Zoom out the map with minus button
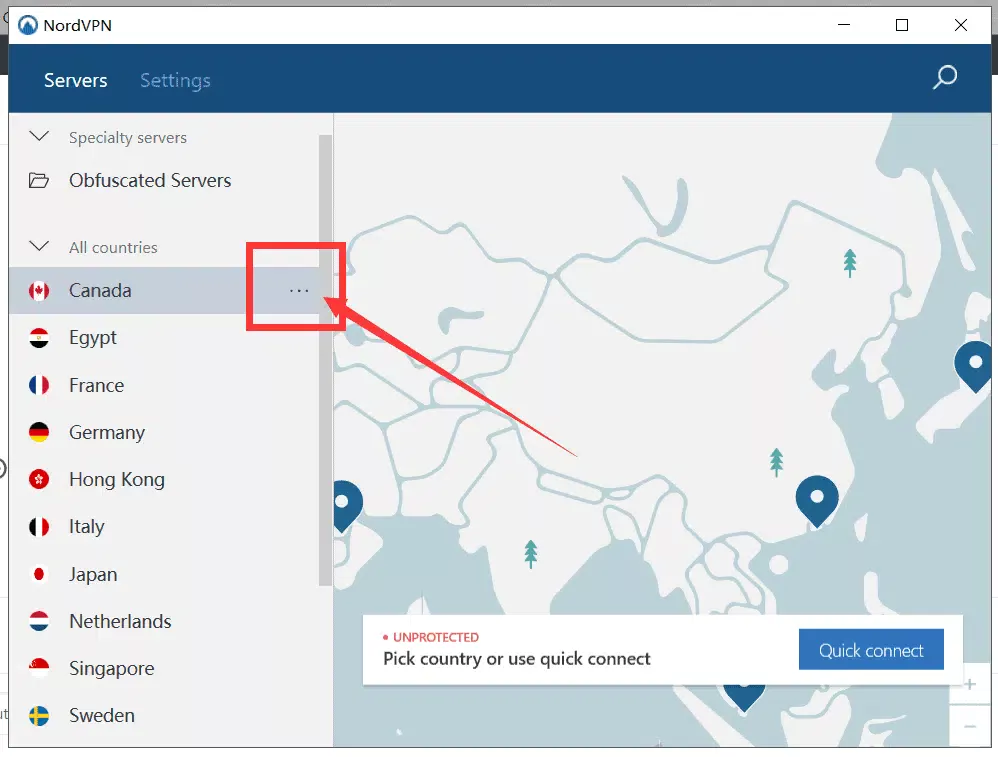Image resolution: width=998 pixels, height=757 pixels. point(970,725)
